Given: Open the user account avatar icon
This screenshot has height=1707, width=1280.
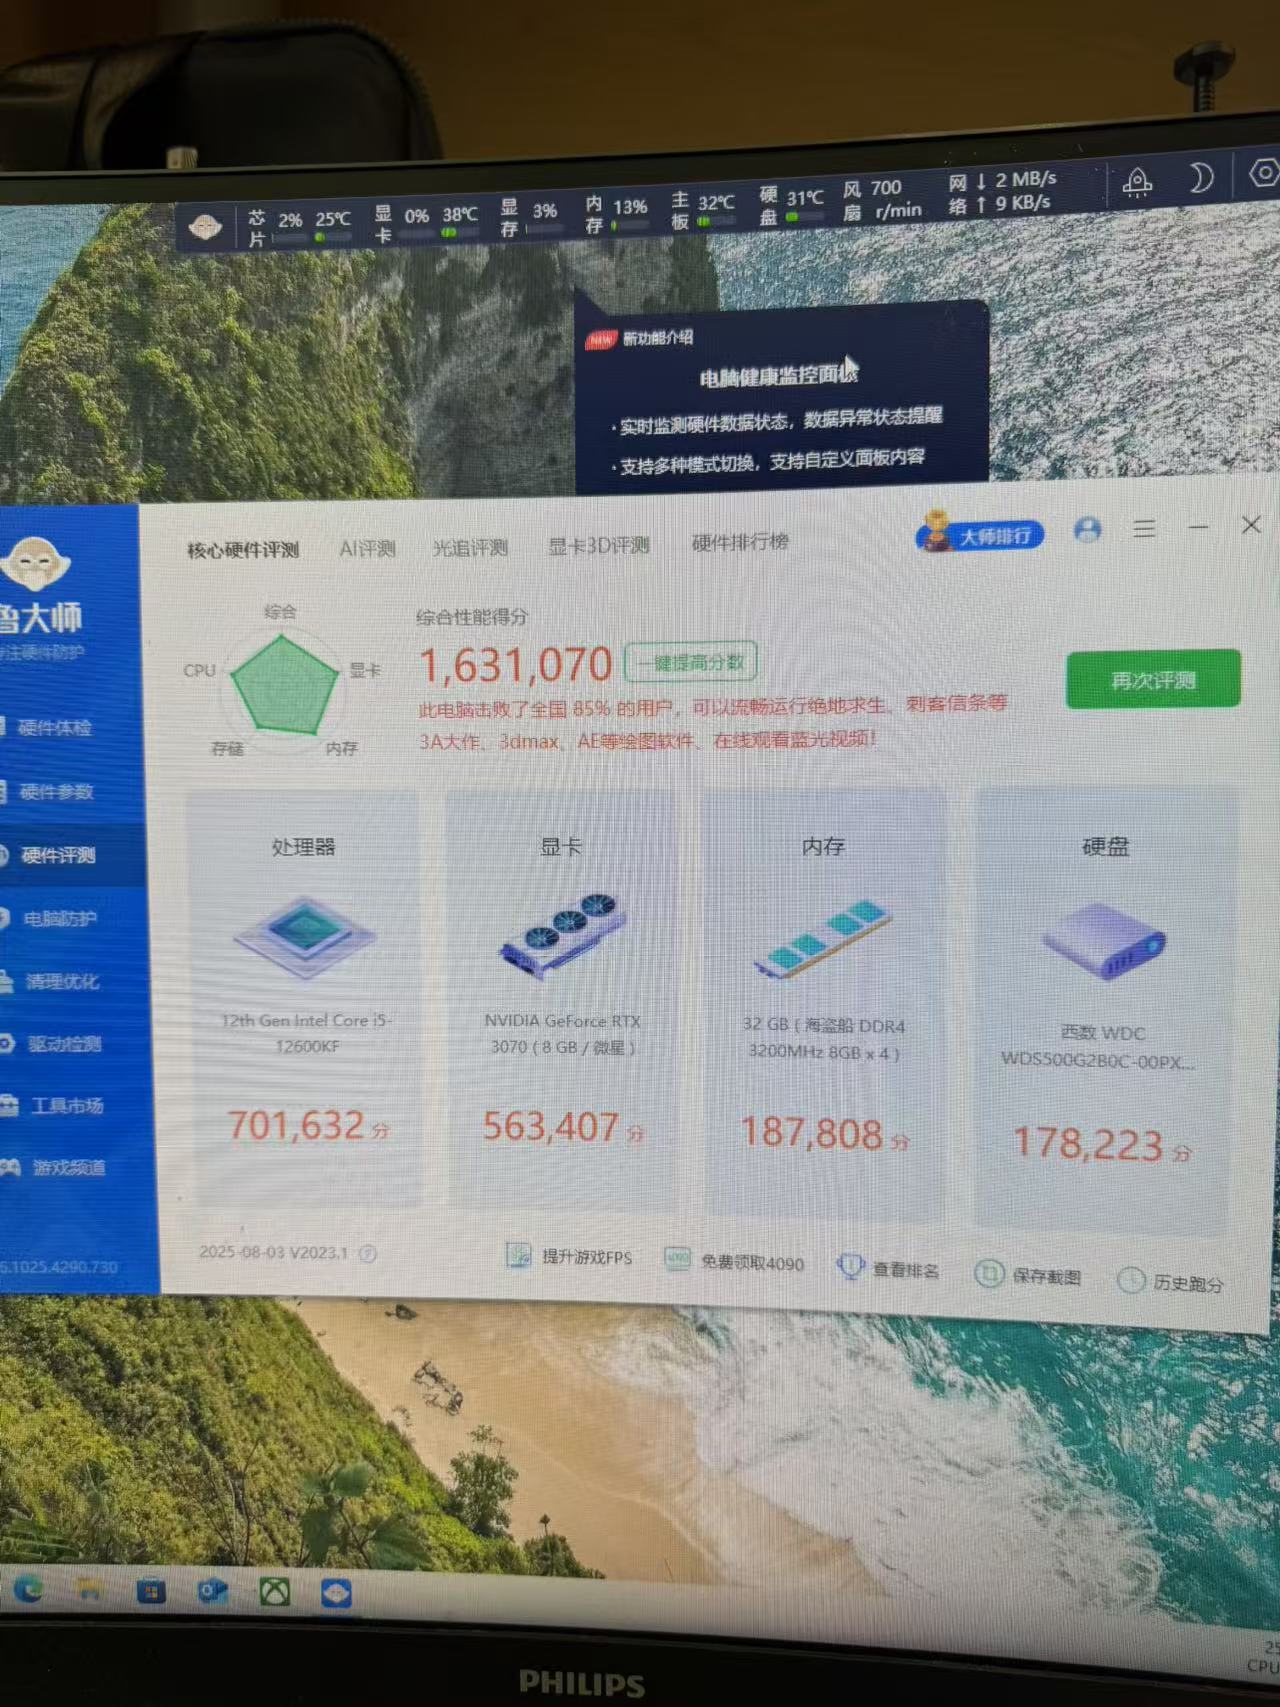Looking at the screenshot, I should pyautogui.click(x=1087, y=530).
